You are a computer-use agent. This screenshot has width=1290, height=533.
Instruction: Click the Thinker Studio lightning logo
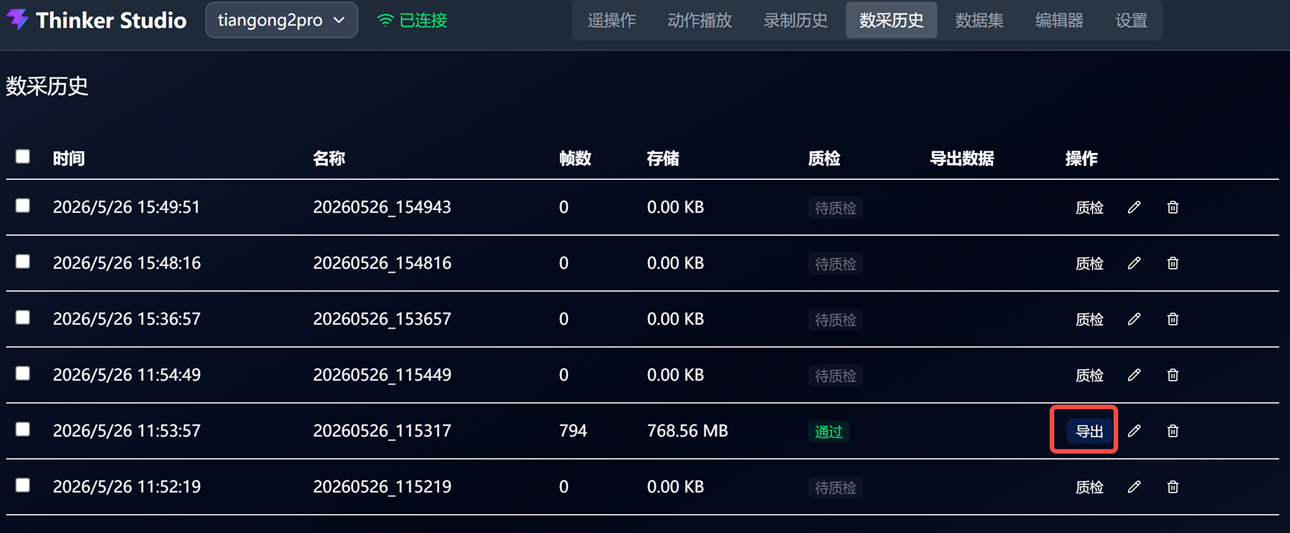point(17,20)
